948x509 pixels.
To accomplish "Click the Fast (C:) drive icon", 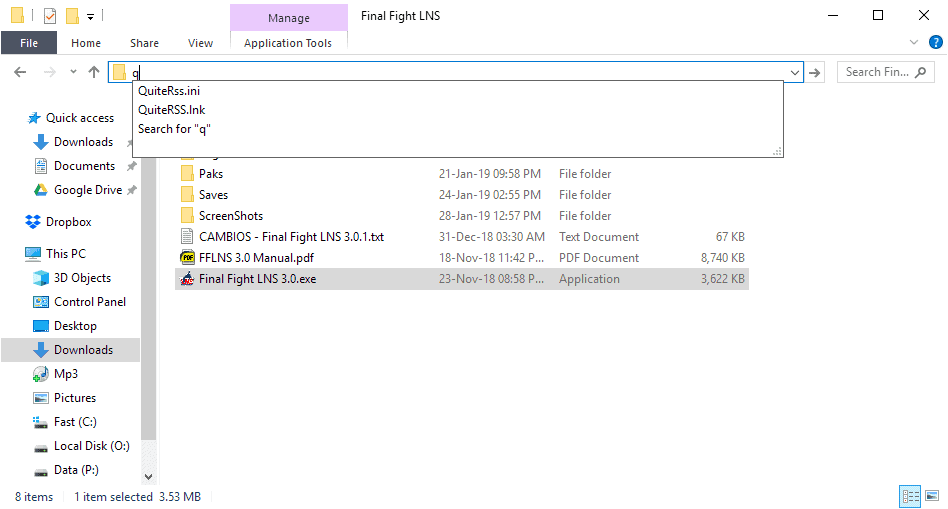I will 41,422.
